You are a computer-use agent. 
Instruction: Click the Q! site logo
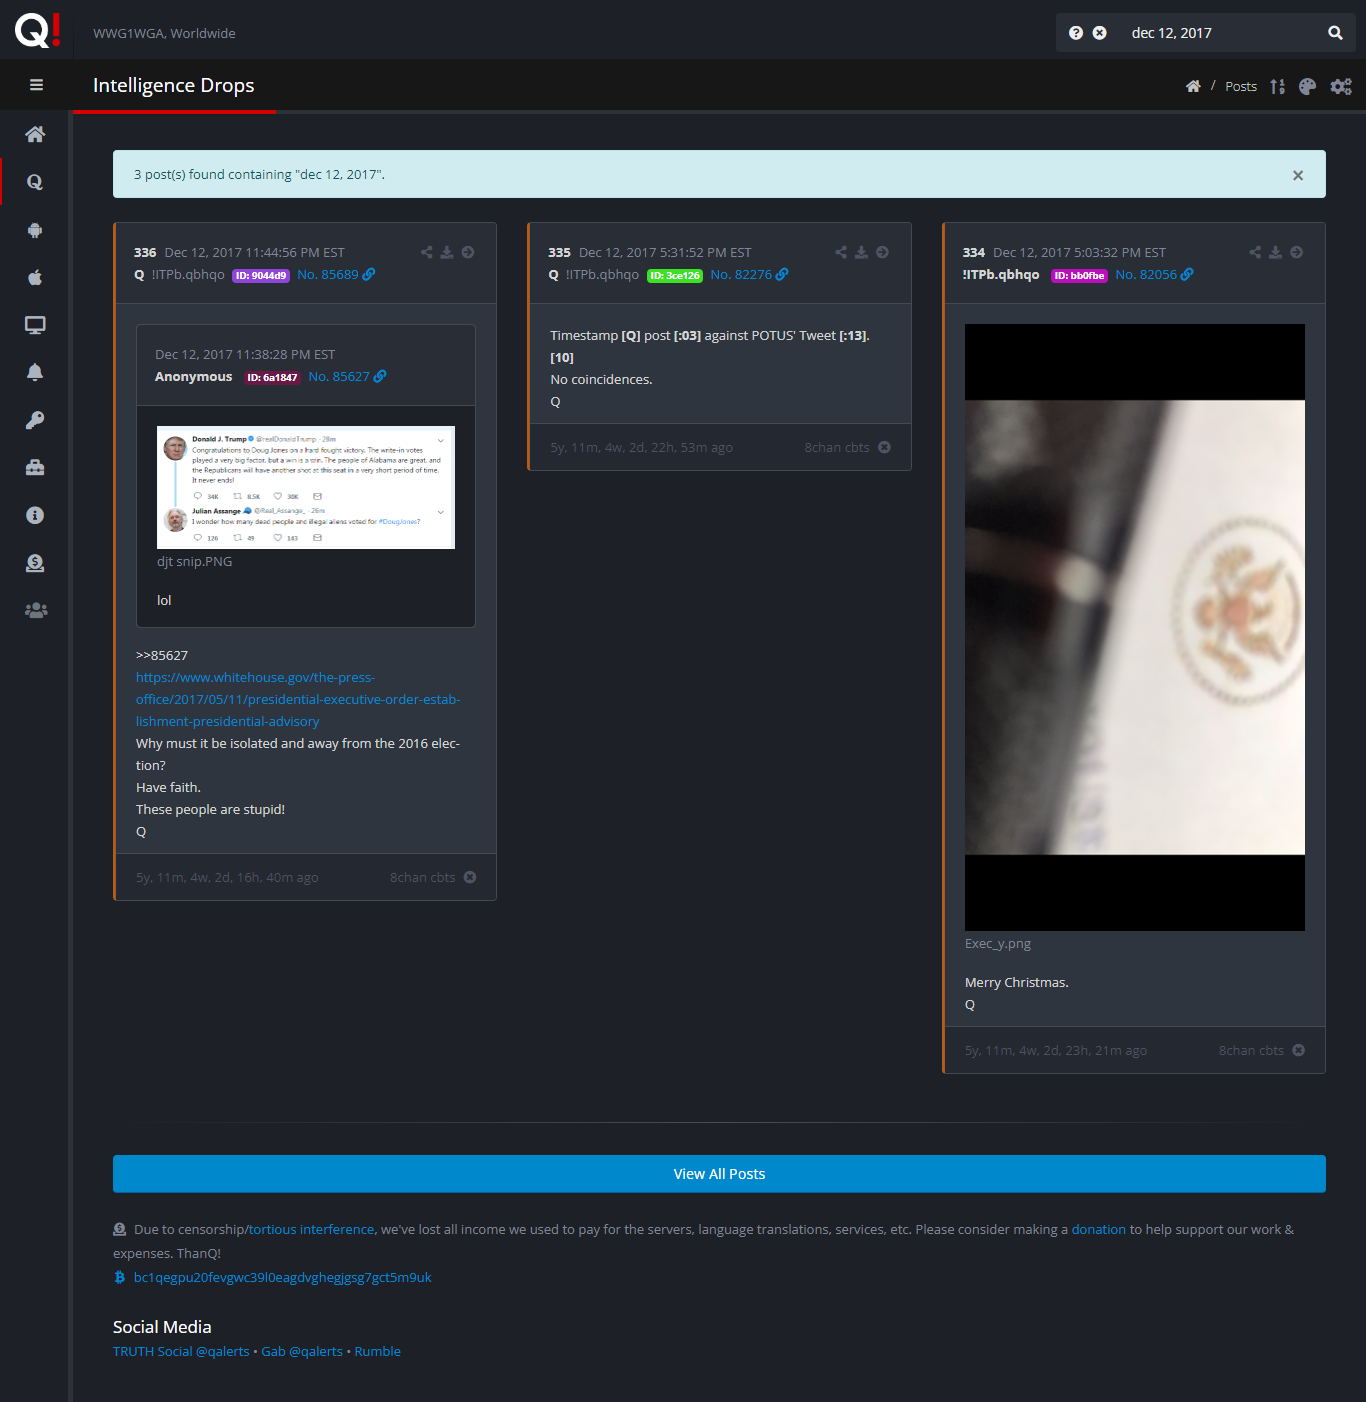38,30
